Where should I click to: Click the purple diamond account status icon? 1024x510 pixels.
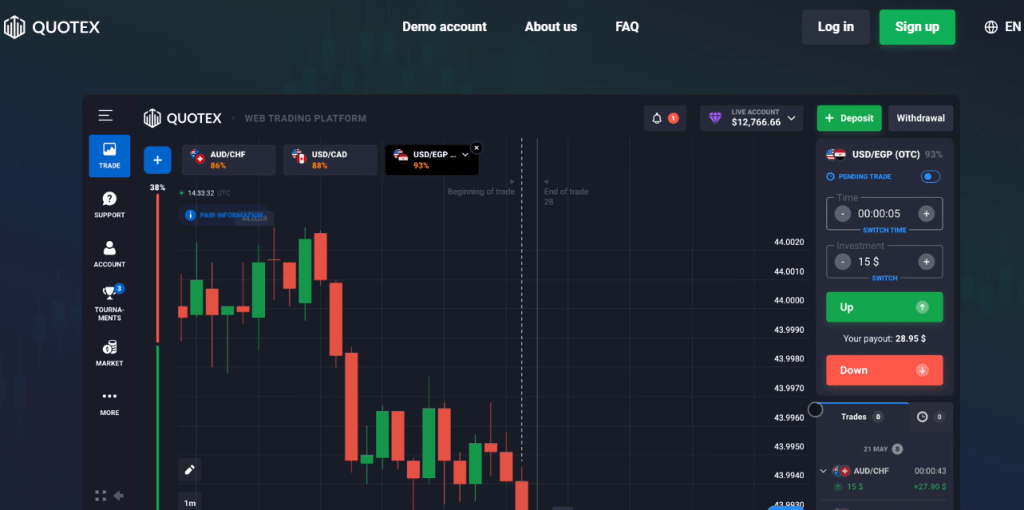pos(716,118)
